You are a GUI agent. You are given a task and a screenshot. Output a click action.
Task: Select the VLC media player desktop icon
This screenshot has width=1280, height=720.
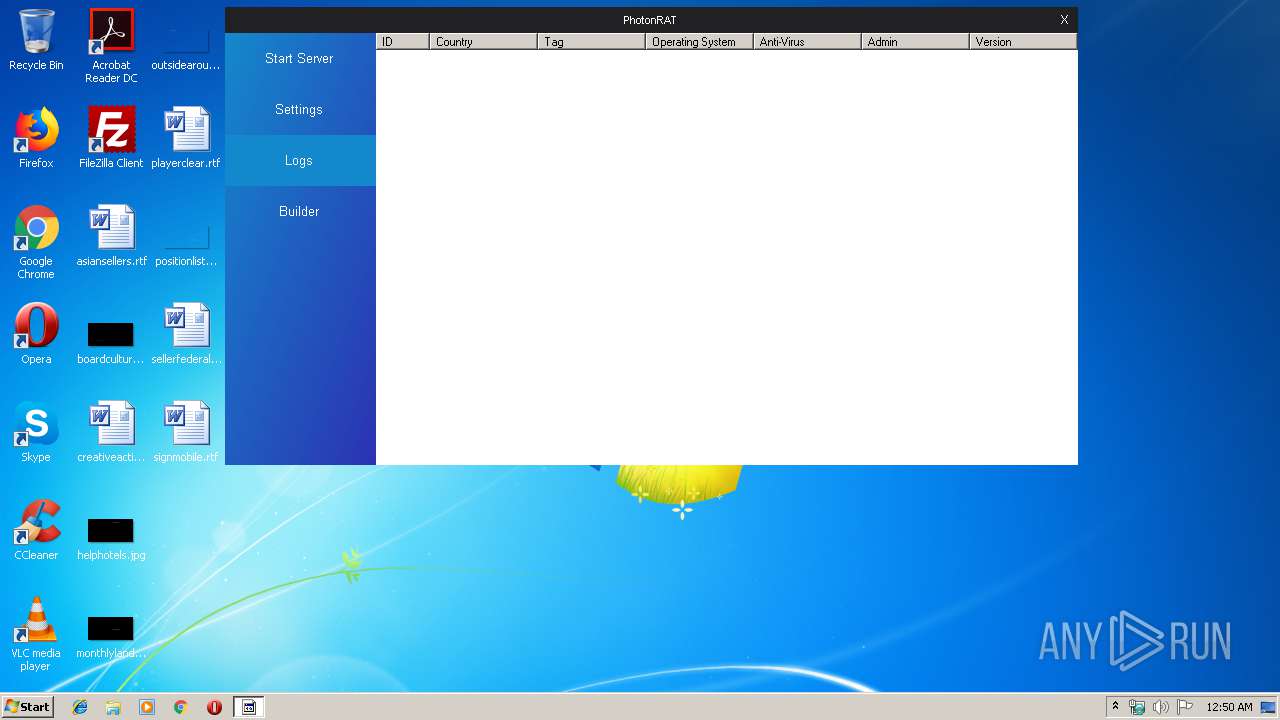point(36,634)
